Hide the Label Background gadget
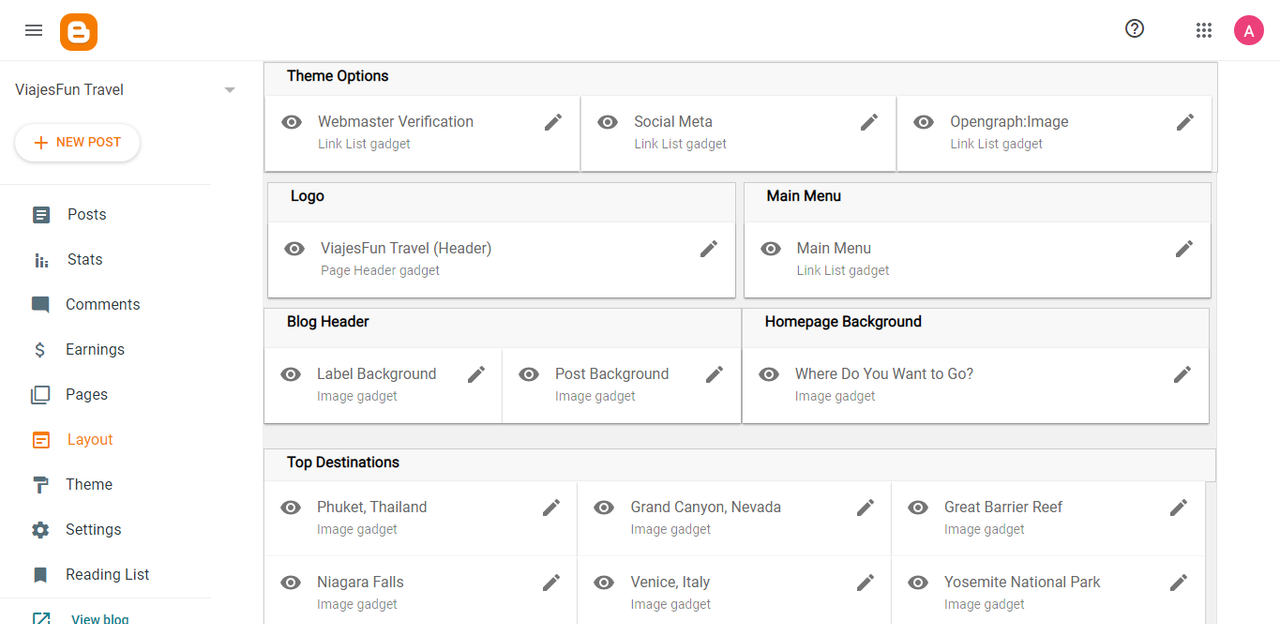Image resolution: width=1280 pixels, height=624 pixels. (x=291, y=374)
